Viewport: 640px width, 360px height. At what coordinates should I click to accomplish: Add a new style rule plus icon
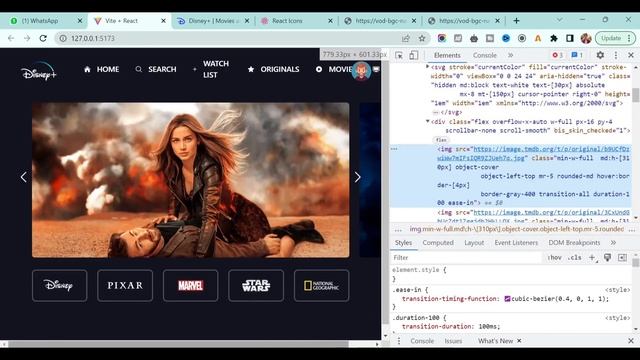coord(592,258)
